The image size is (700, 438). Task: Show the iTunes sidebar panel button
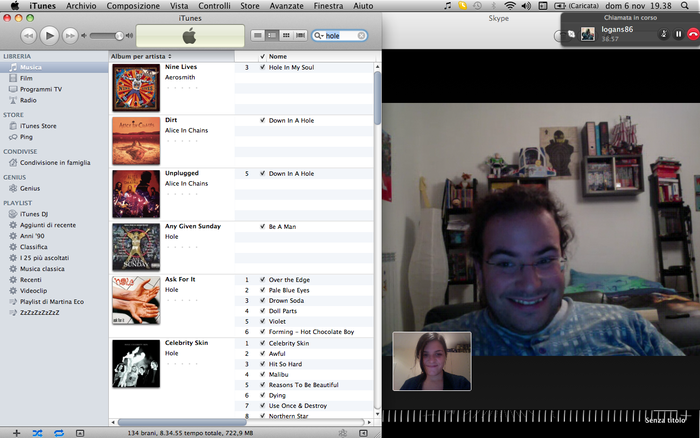coord(363,433)
